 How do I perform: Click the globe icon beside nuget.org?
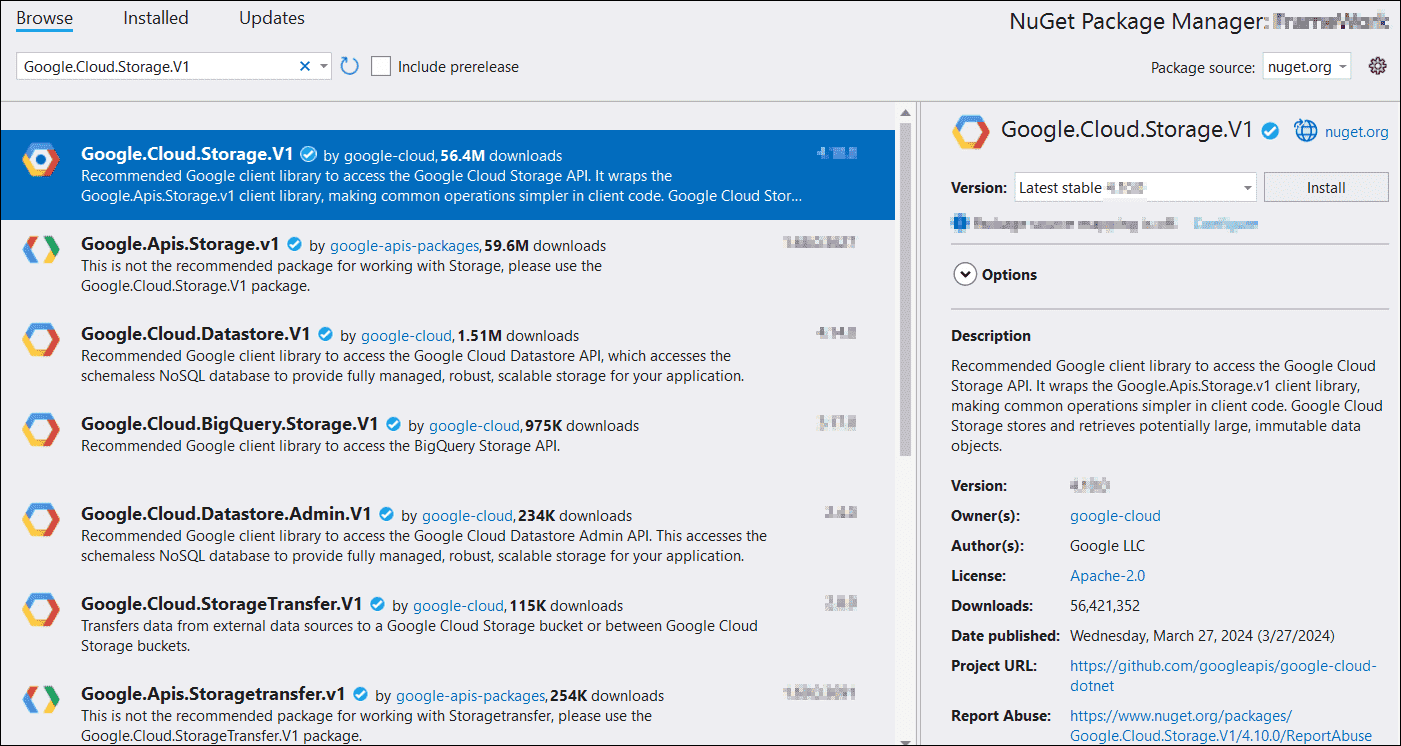coord(1306,130)
